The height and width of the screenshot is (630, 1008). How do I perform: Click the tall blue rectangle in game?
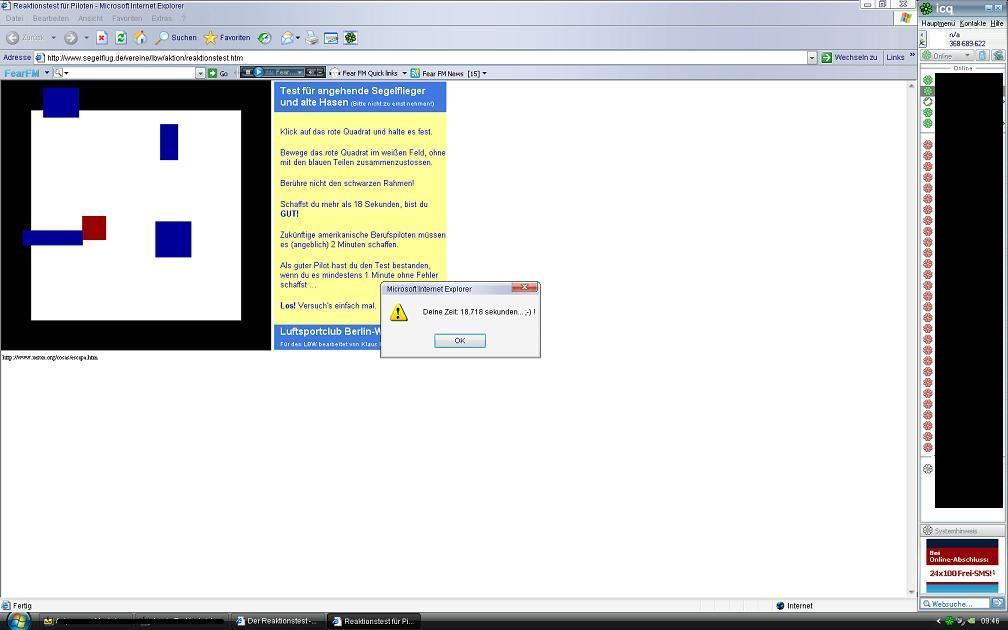click(x=169, y=142)
